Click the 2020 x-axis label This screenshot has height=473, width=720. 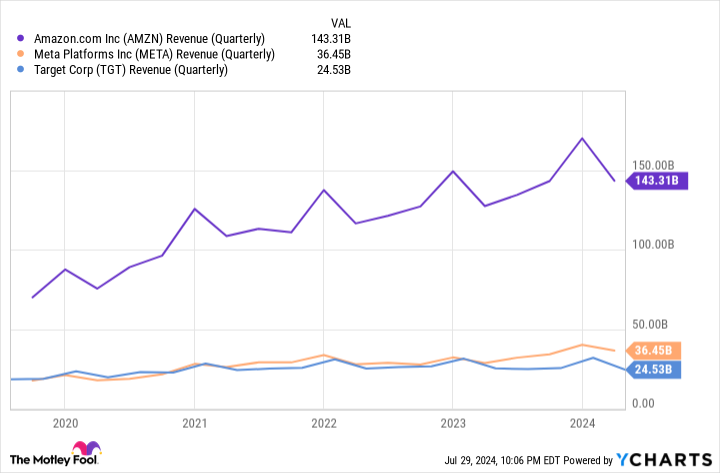click(x=65, y=423)
